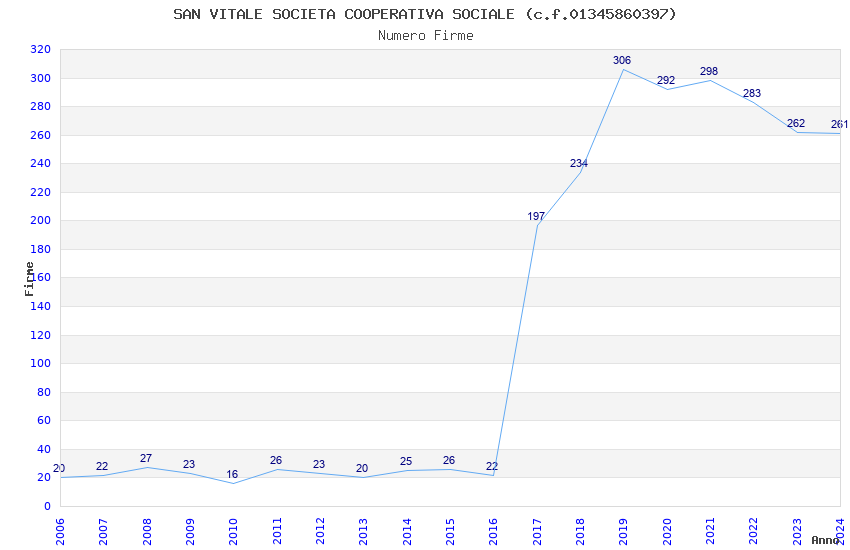Screen dimensions: 850x550
Task: Click the 2014 x-axis year label
Action: coord(407,531)
